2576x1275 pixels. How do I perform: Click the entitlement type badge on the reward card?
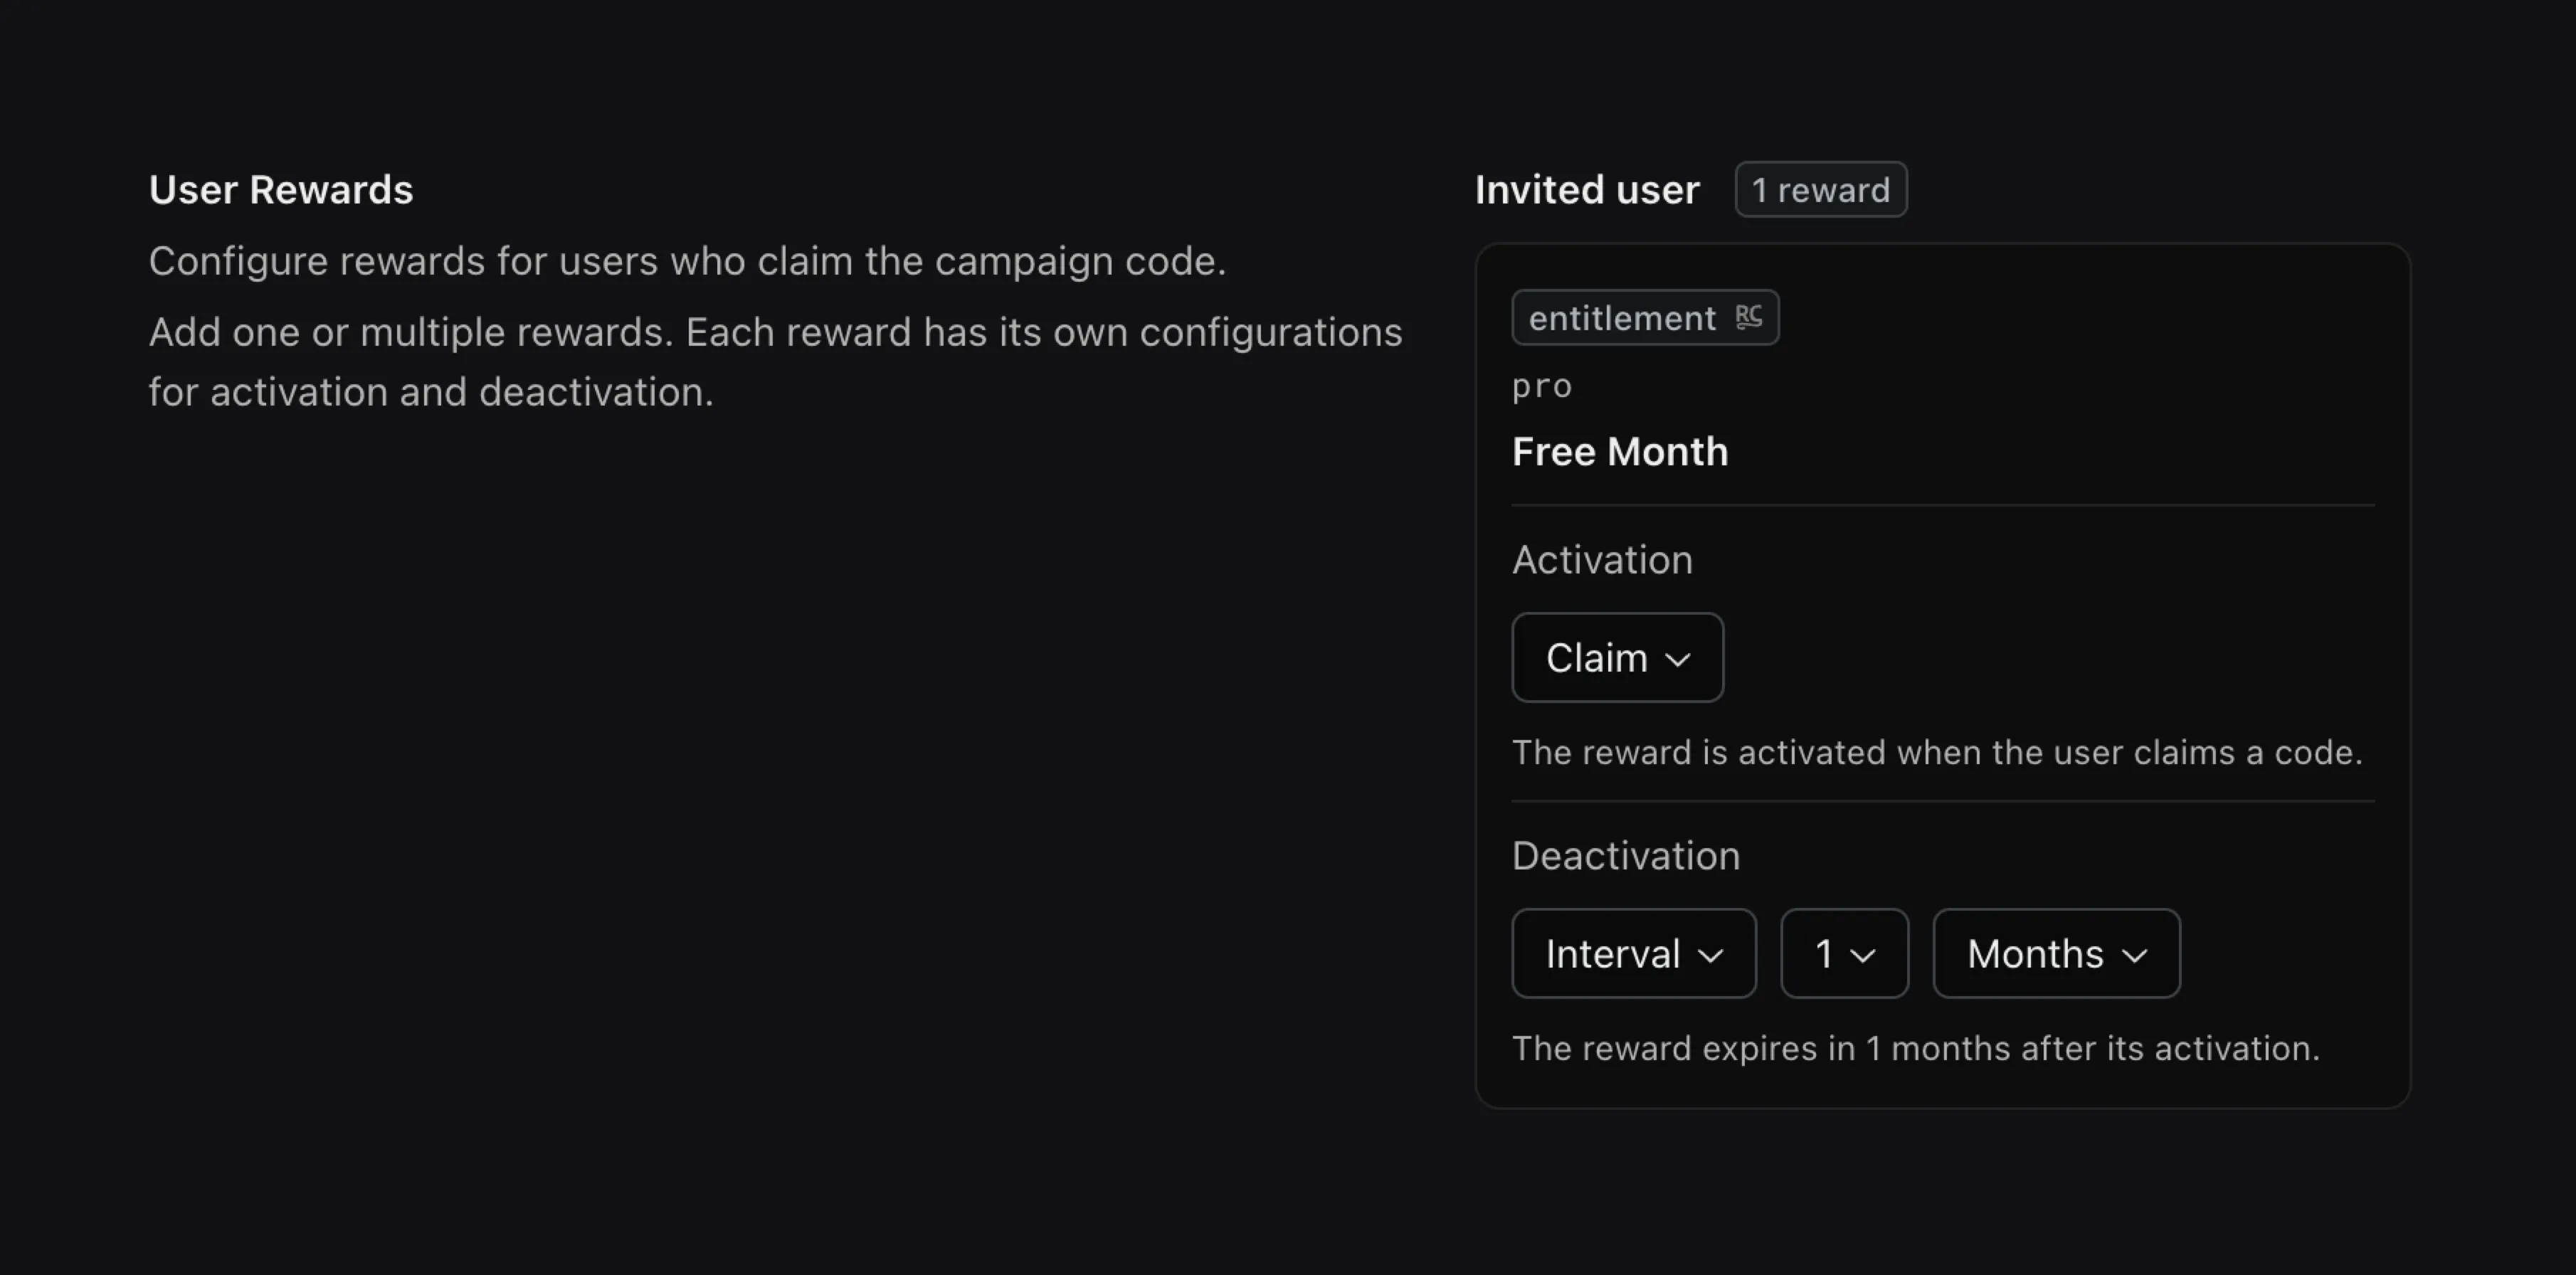1645,317
